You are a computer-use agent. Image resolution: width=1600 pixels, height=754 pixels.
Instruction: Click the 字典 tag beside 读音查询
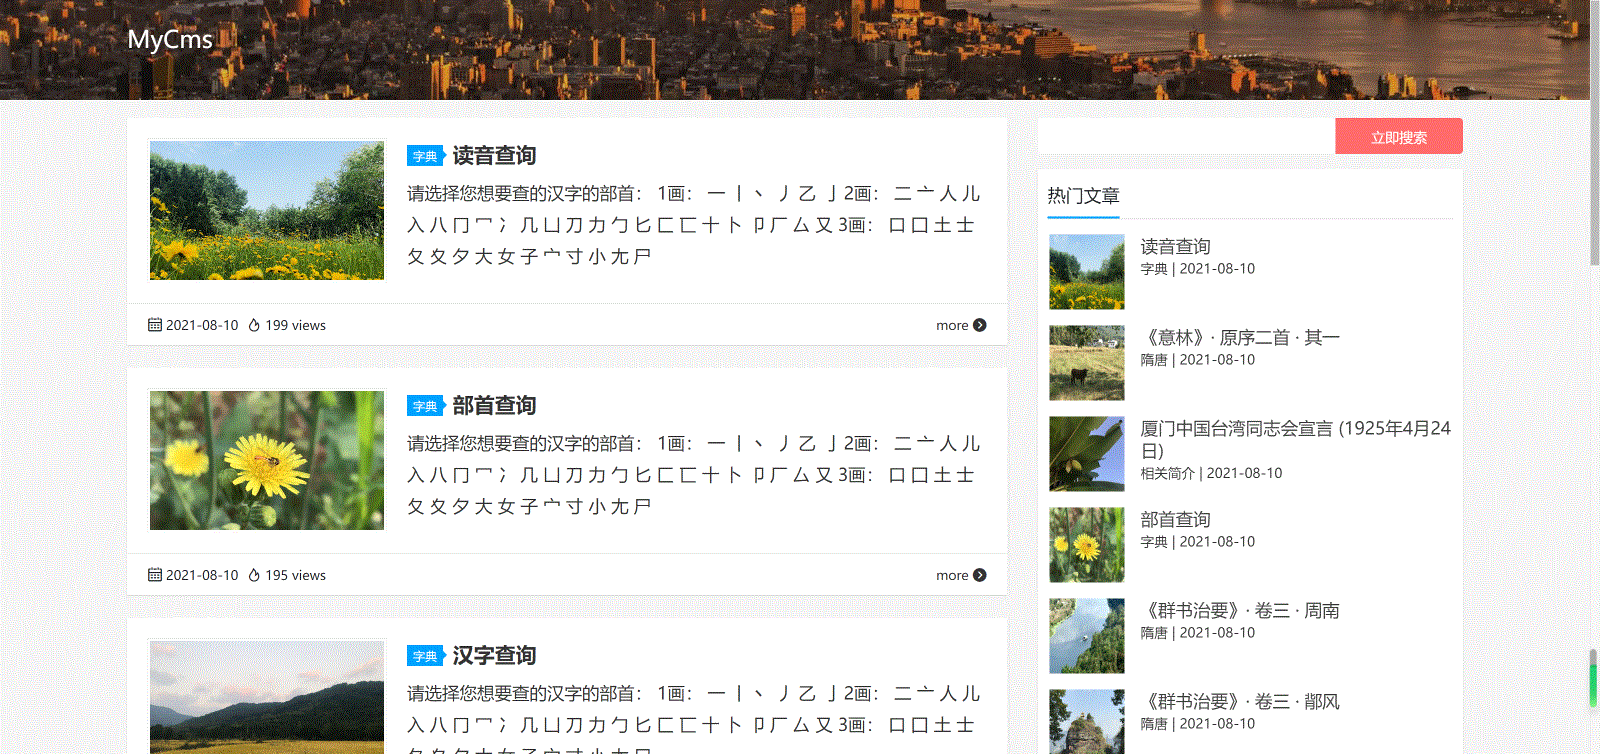[425, 157]
